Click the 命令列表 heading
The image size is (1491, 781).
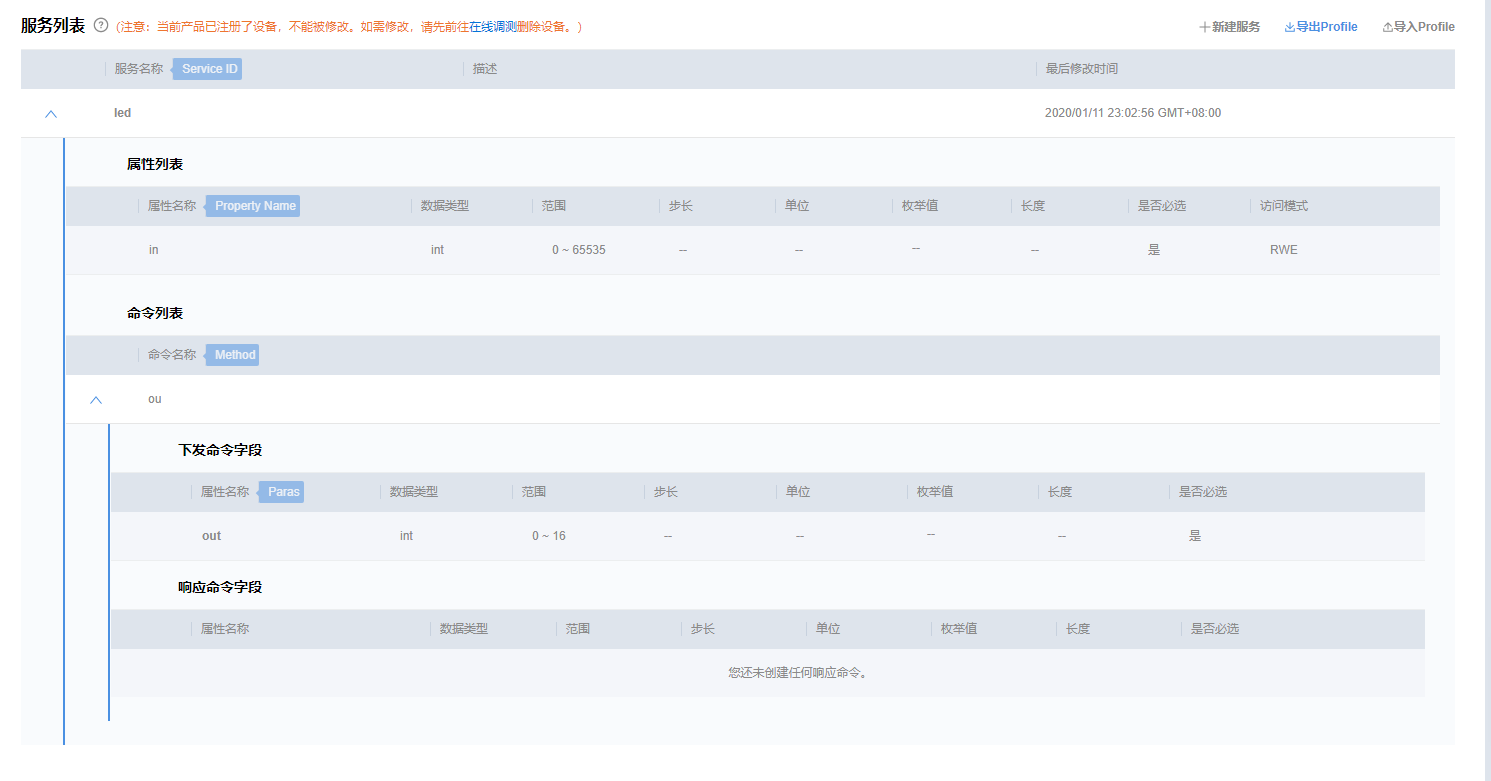tap(155, 313)
